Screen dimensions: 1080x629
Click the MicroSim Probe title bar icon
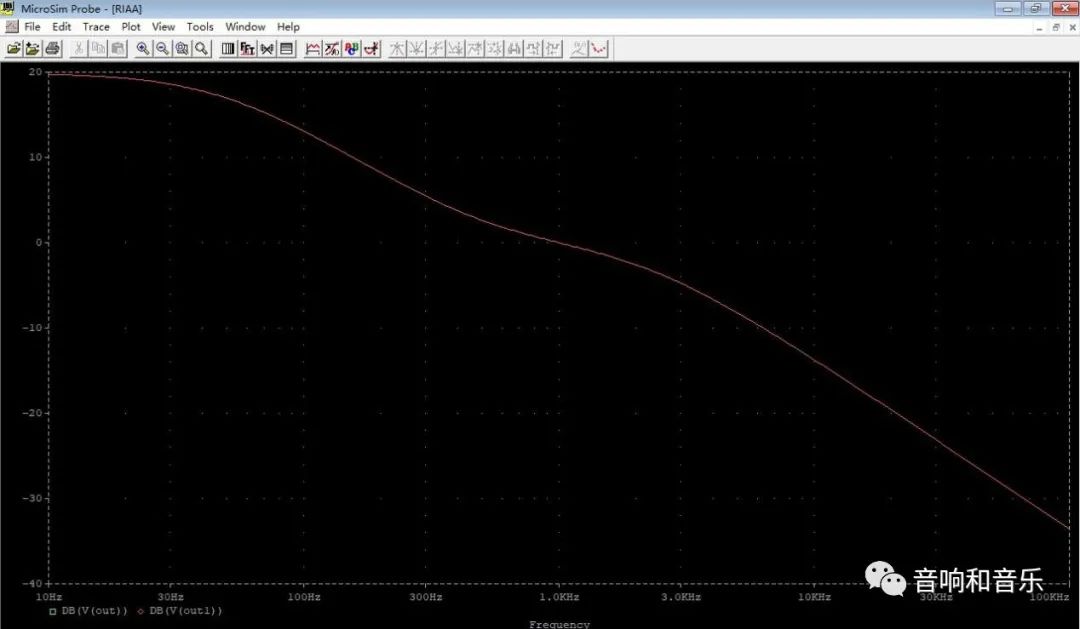pyautogui.click(x=8, y=8)
